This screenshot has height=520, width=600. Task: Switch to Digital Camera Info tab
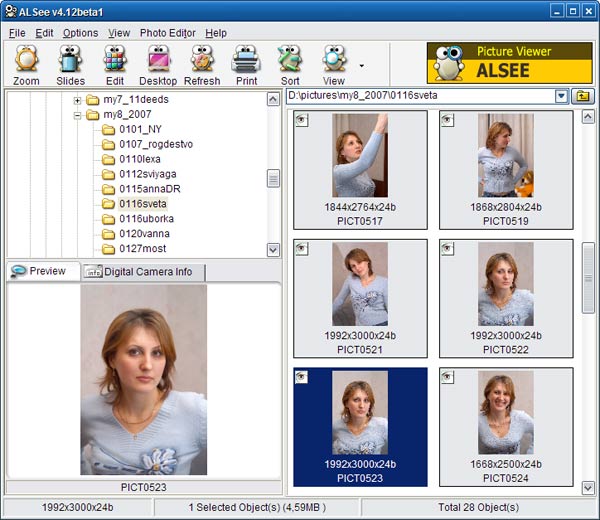[143, 272]
